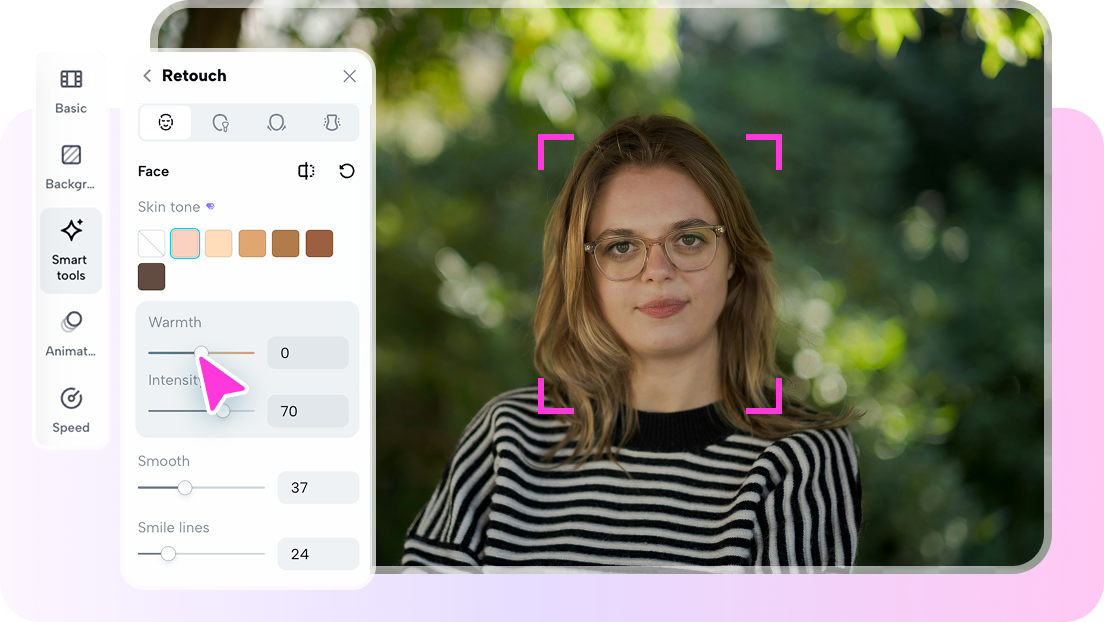The image size is (1104, 622).
Task: Select the darkest brown skin tone swatch
Action: point(151,277)
